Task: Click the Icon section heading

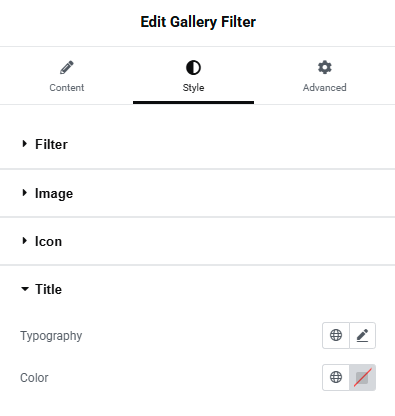Action: (48, 241)
